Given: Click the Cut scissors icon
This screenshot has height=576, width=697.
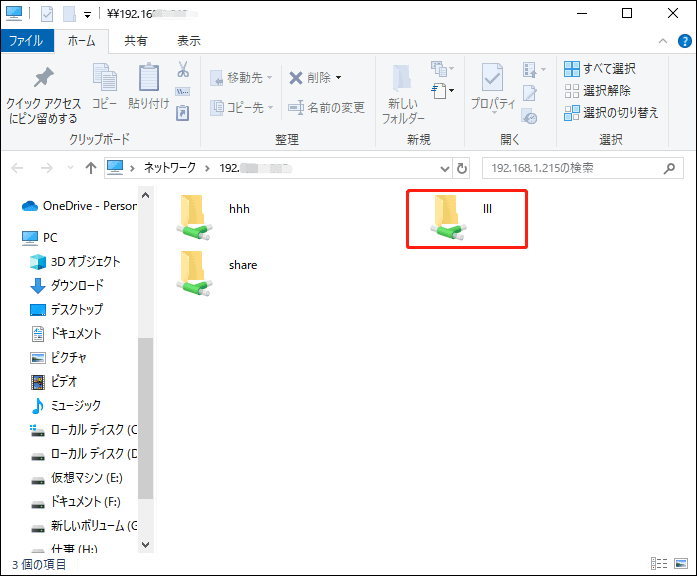Looking at the screenshot, I should (x=183, y=69).
